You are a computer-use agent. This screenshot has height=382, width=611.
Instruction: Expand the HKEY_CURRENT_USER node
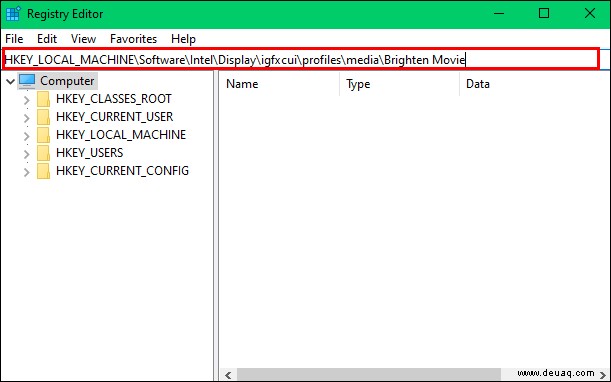[26, 118]
